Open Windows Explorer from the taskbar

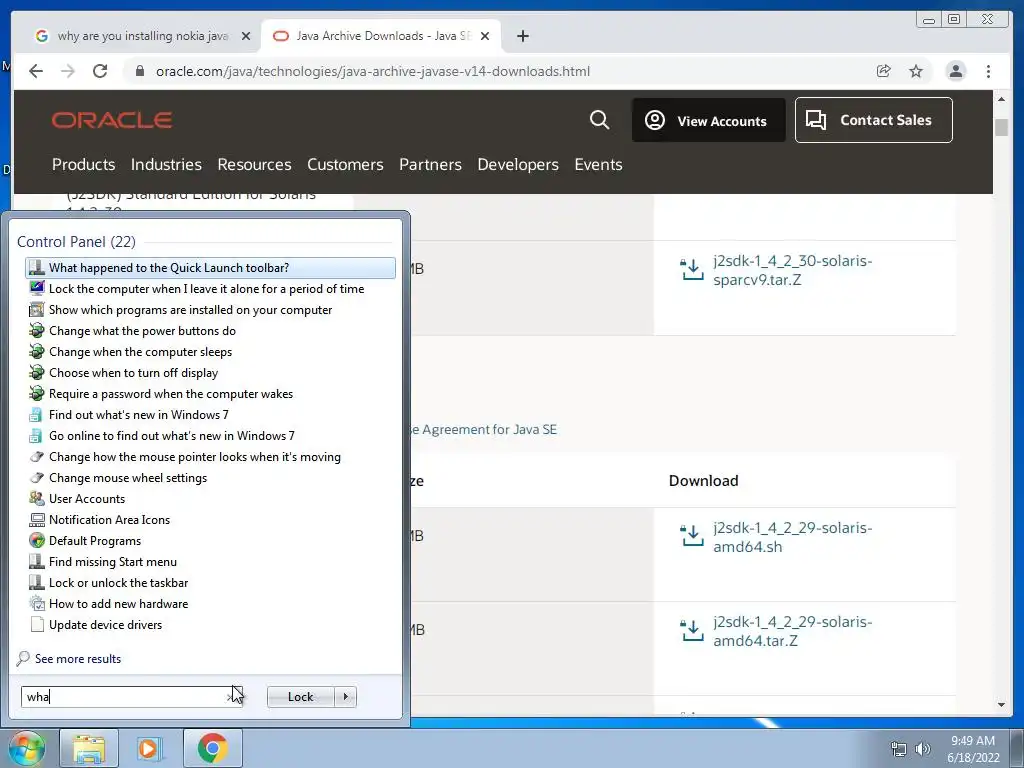(89, 748)
